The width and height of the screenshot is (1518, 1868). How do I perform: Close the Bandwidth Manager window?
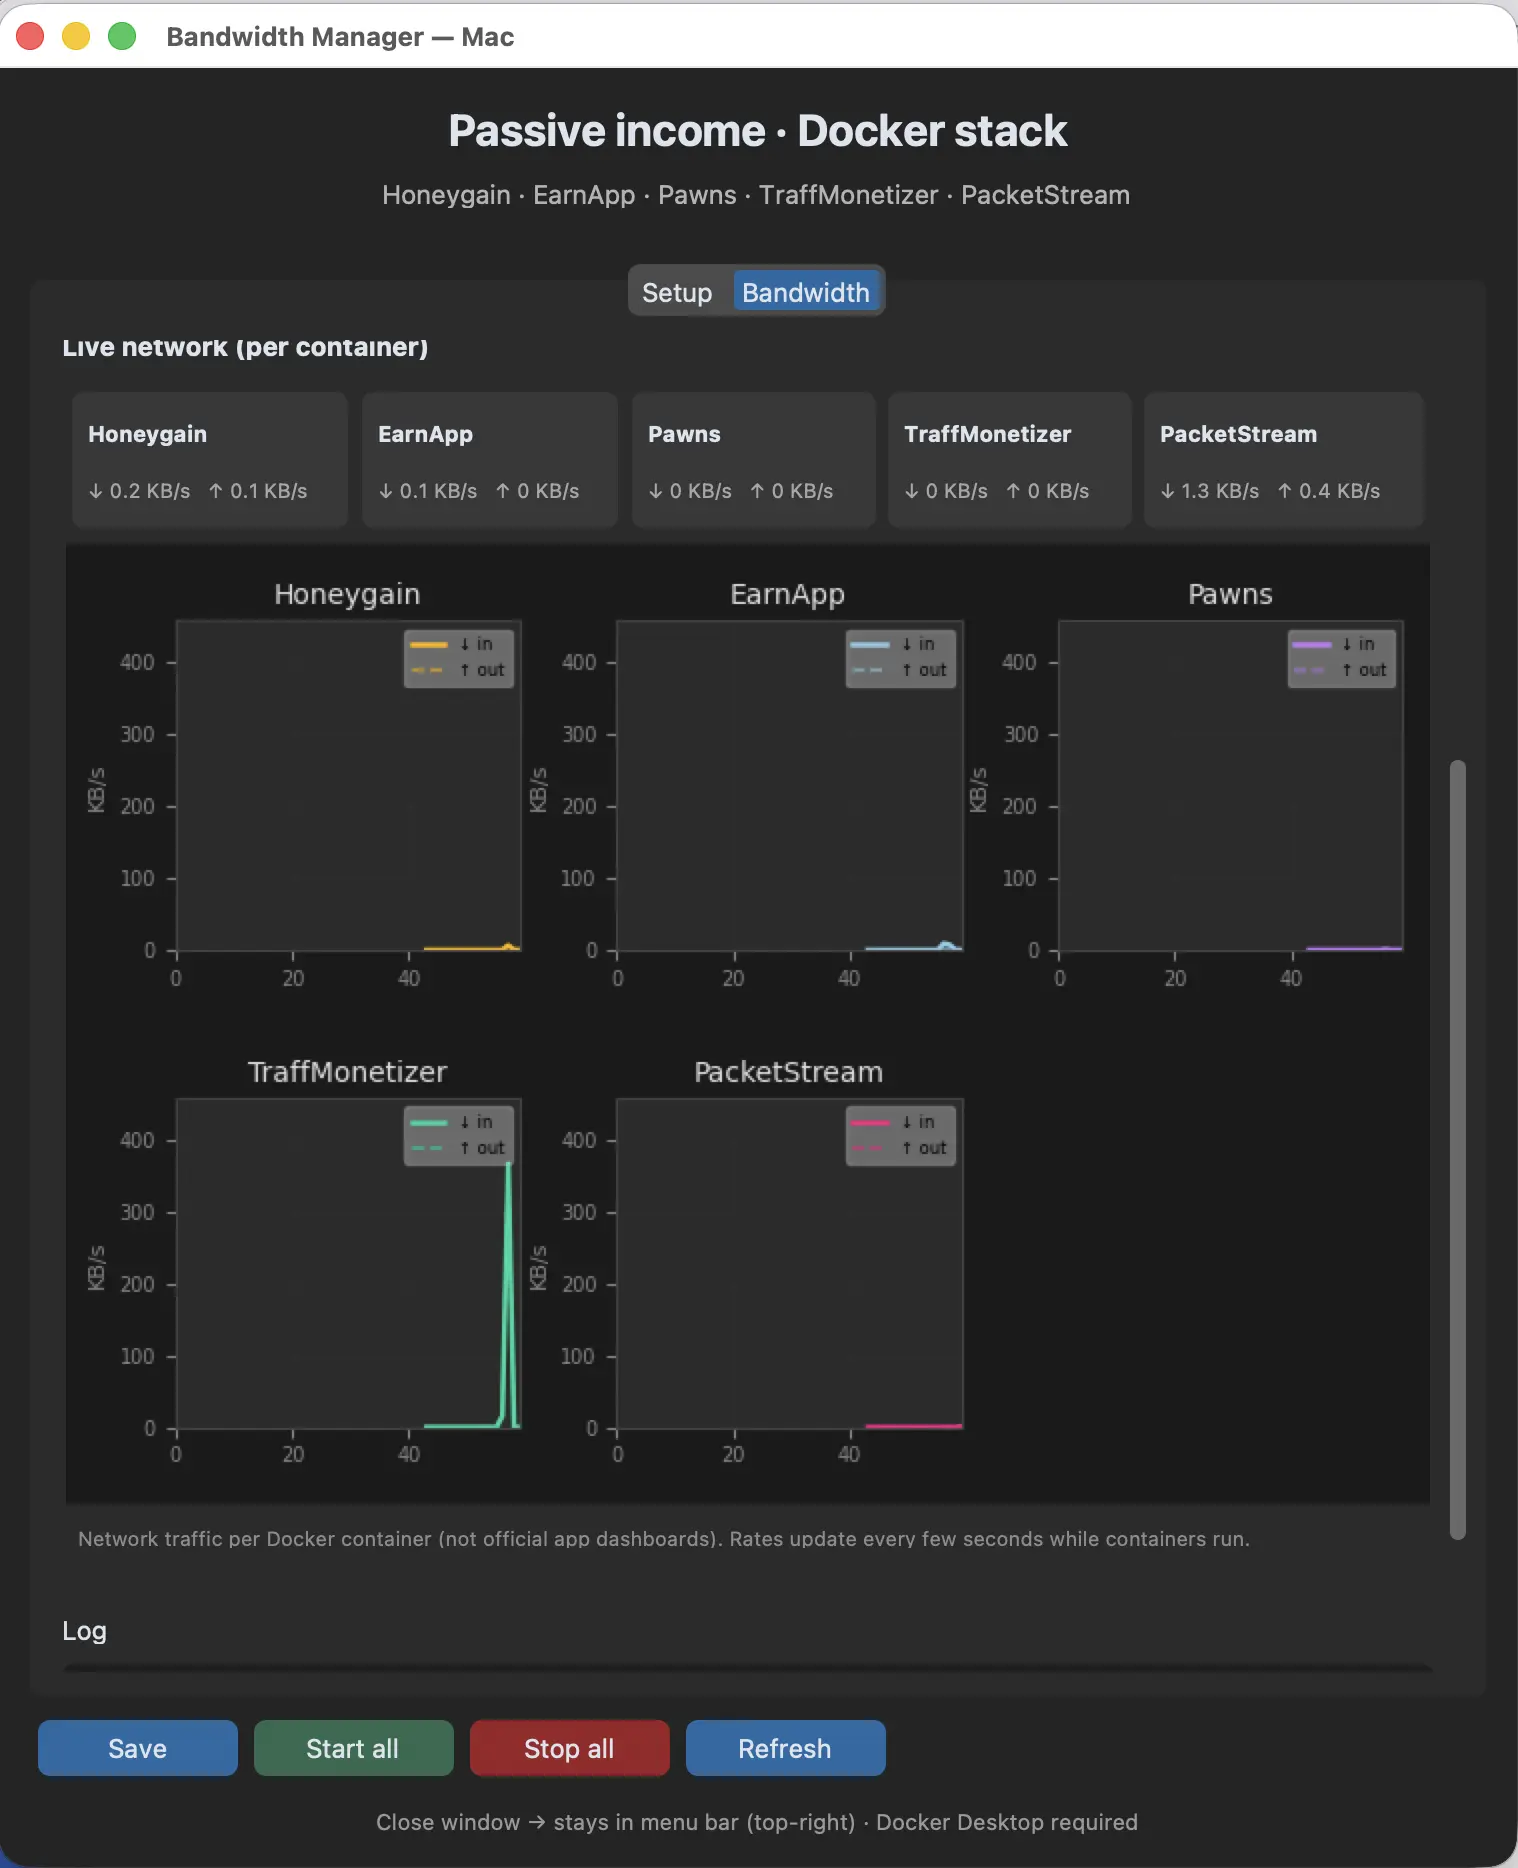click(x=30, y=36)
